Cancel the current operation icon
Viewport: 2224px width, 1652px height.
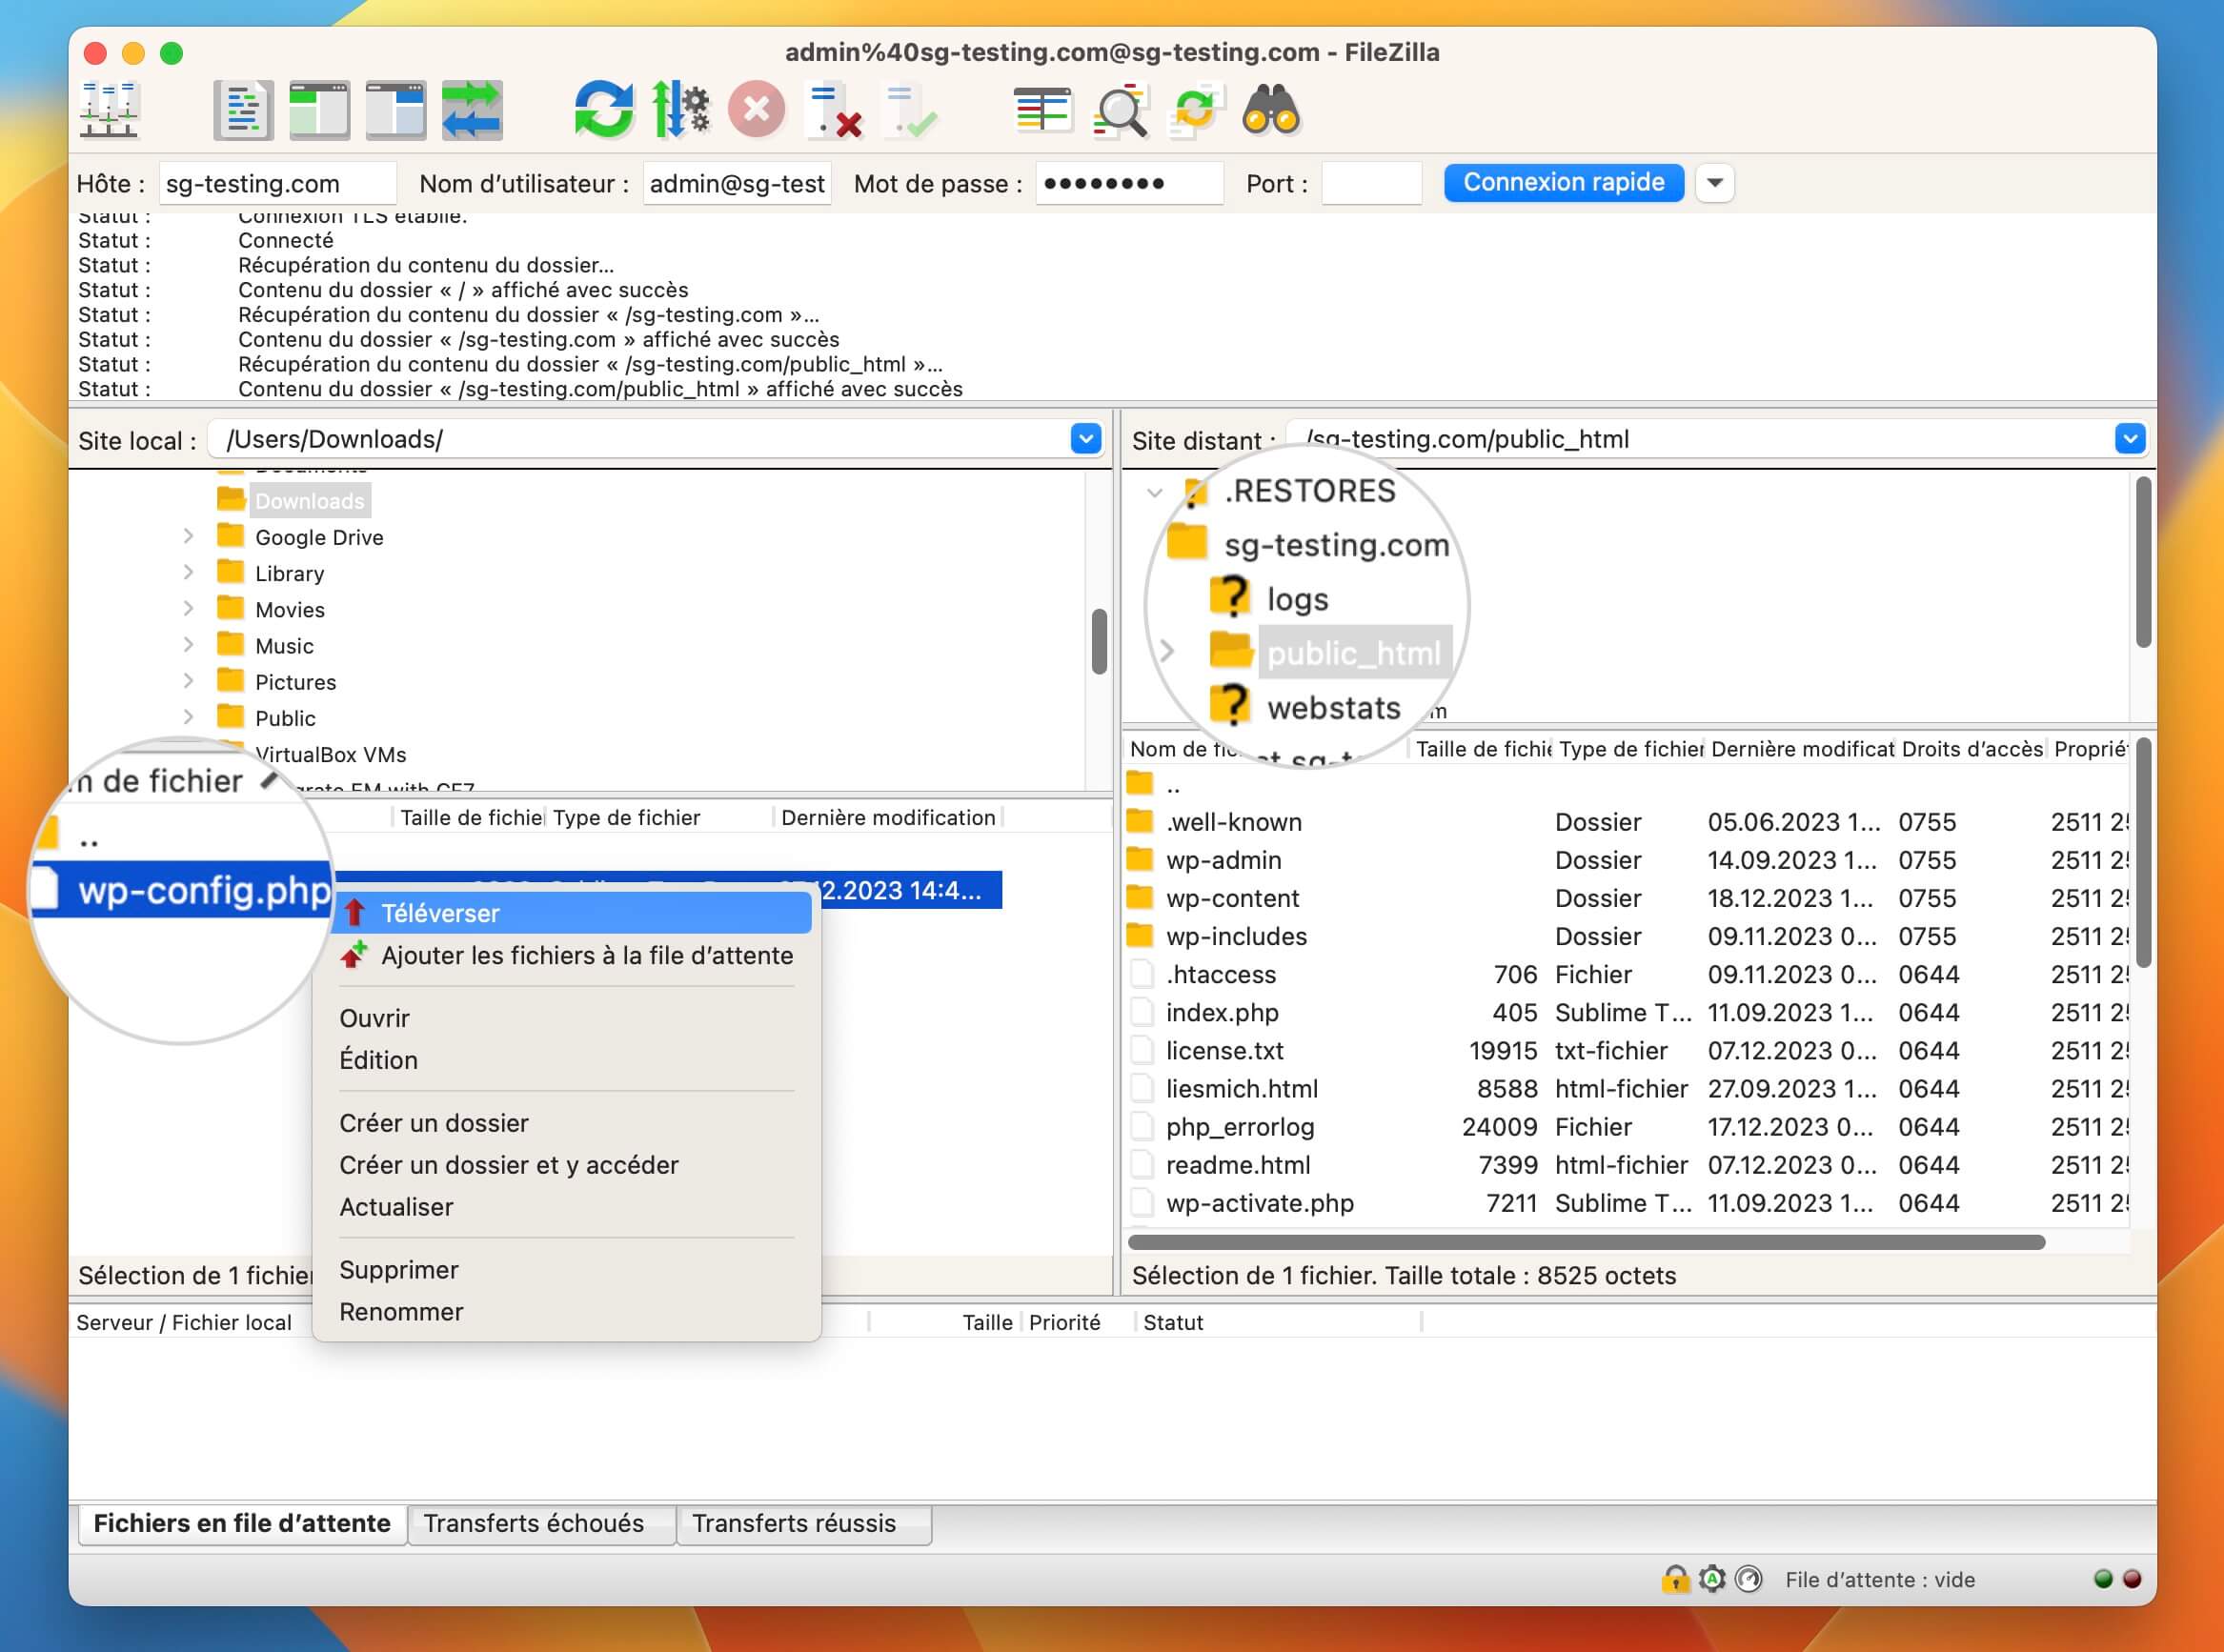pyautogui.click(x=757, y=110)
